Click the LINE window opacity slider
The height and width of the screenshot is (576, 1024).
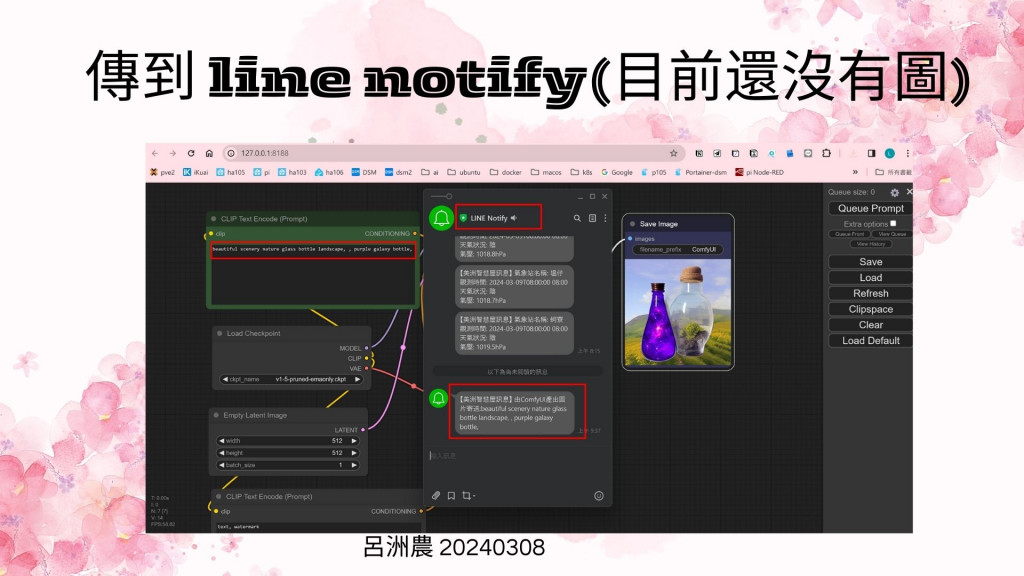pos(441,196)
